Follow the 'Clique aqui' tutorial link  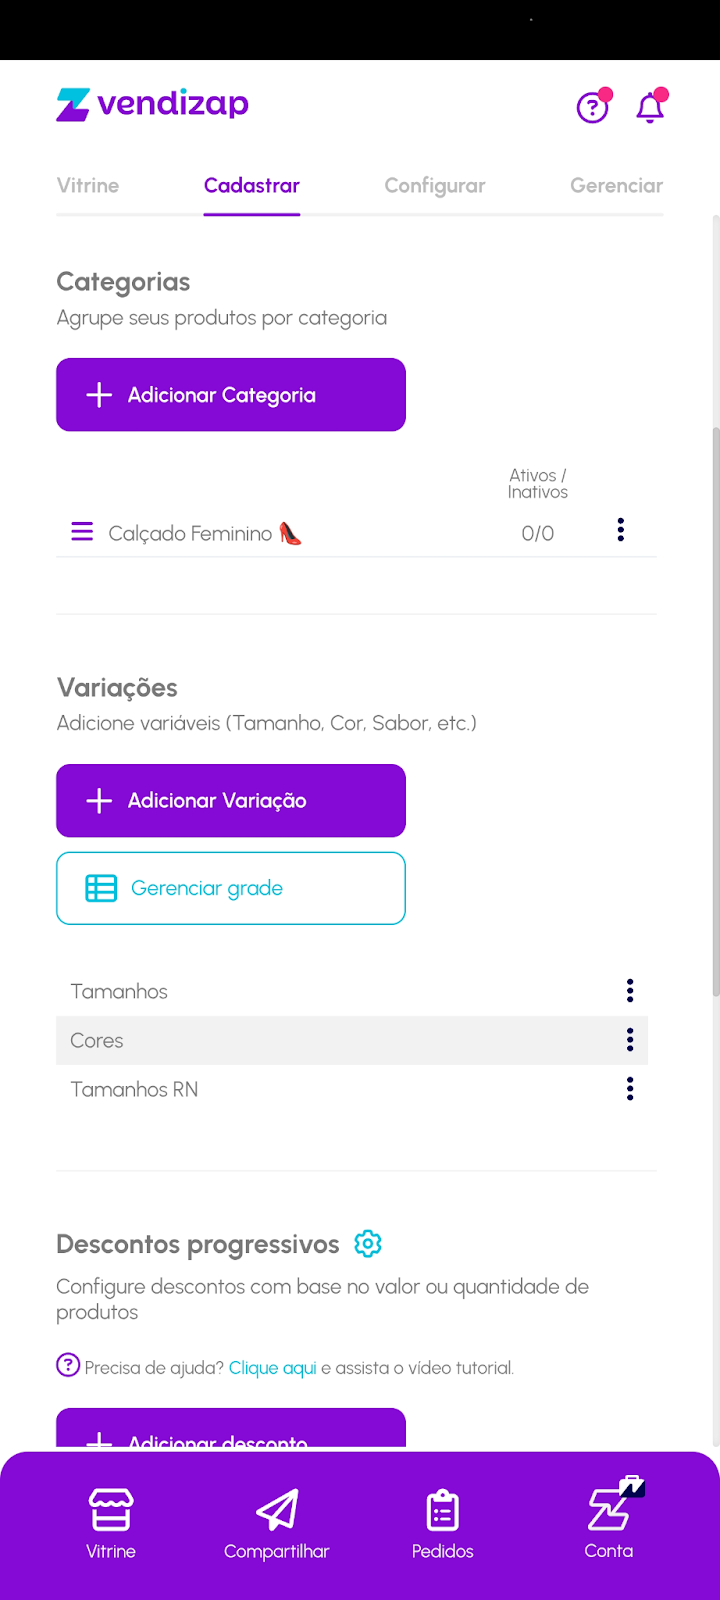272,1368
